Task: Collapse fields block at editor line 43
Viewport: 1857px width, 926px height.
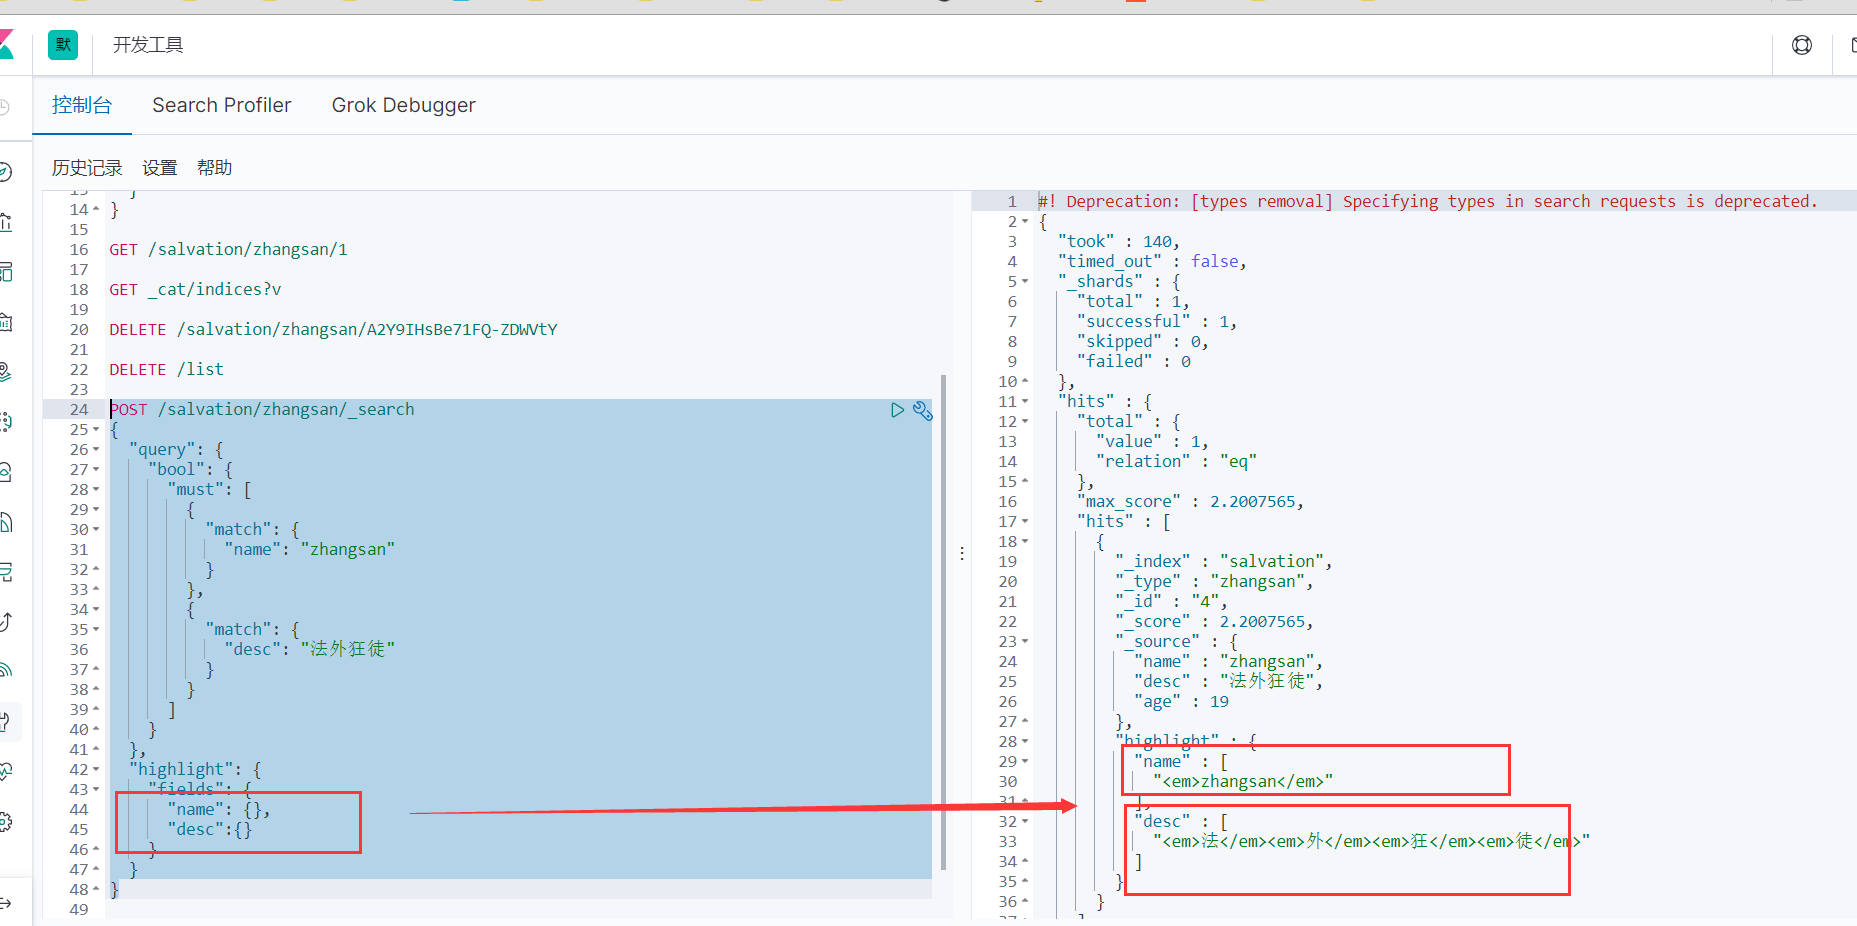Action: (96, 790)
